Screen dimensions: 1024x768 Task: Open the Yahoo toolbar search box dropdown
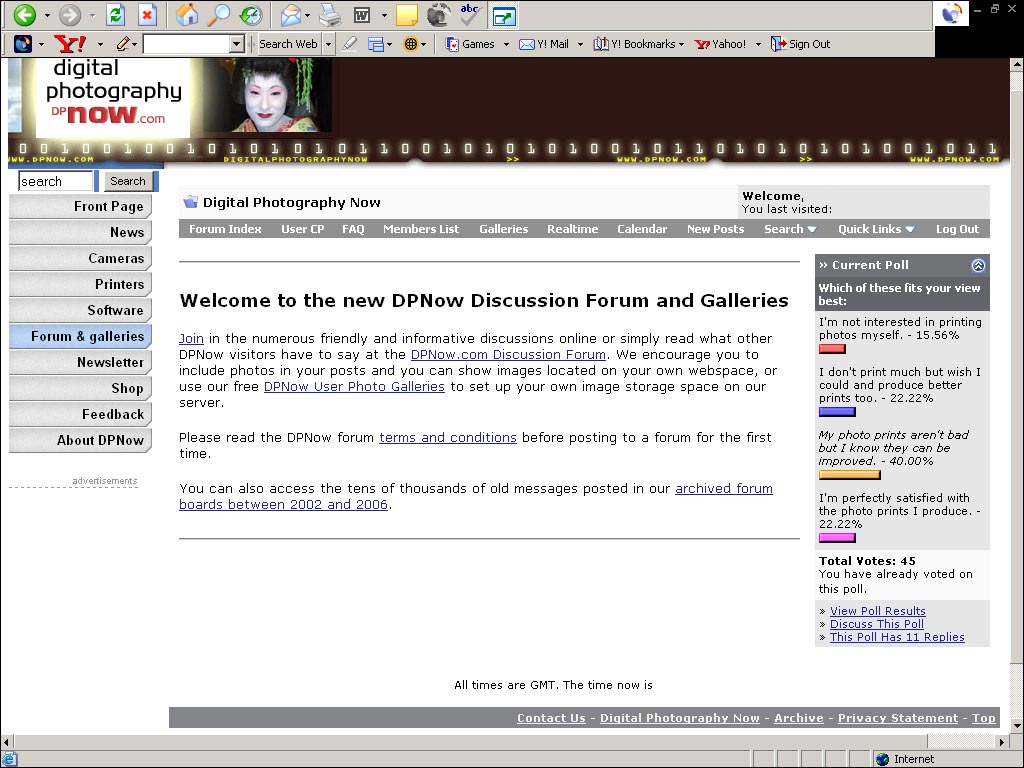coord(237,44)
